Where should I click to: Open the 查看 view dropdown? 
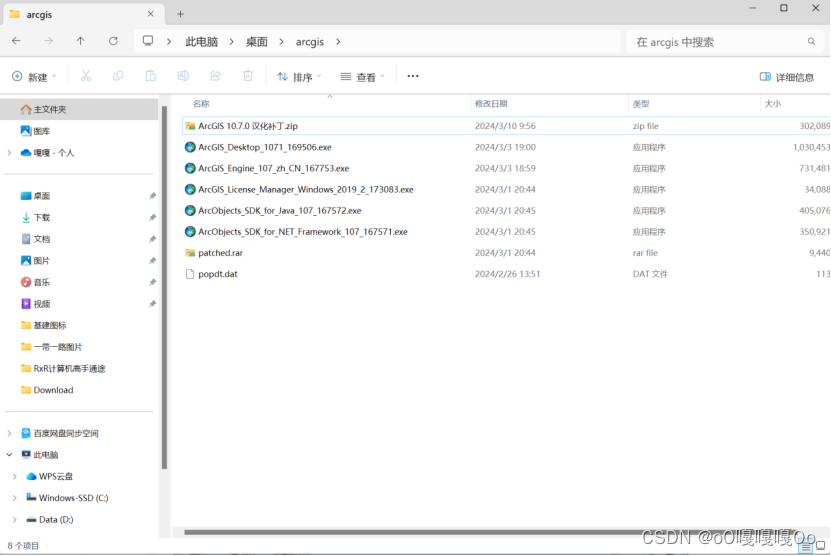point(363,77)
